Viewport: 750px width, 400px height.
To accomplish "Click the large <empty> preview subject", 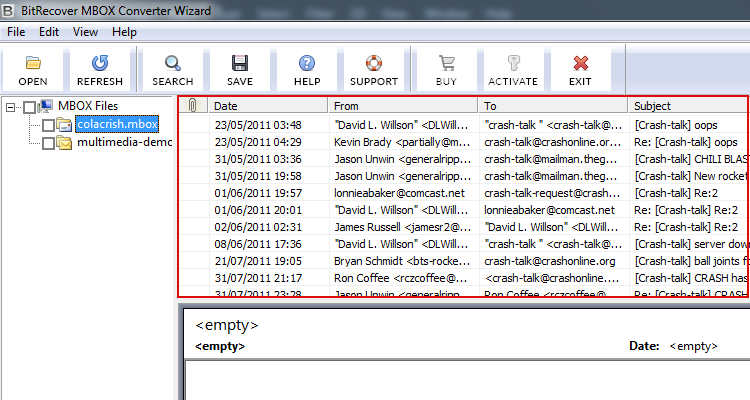I will [227, 325].
